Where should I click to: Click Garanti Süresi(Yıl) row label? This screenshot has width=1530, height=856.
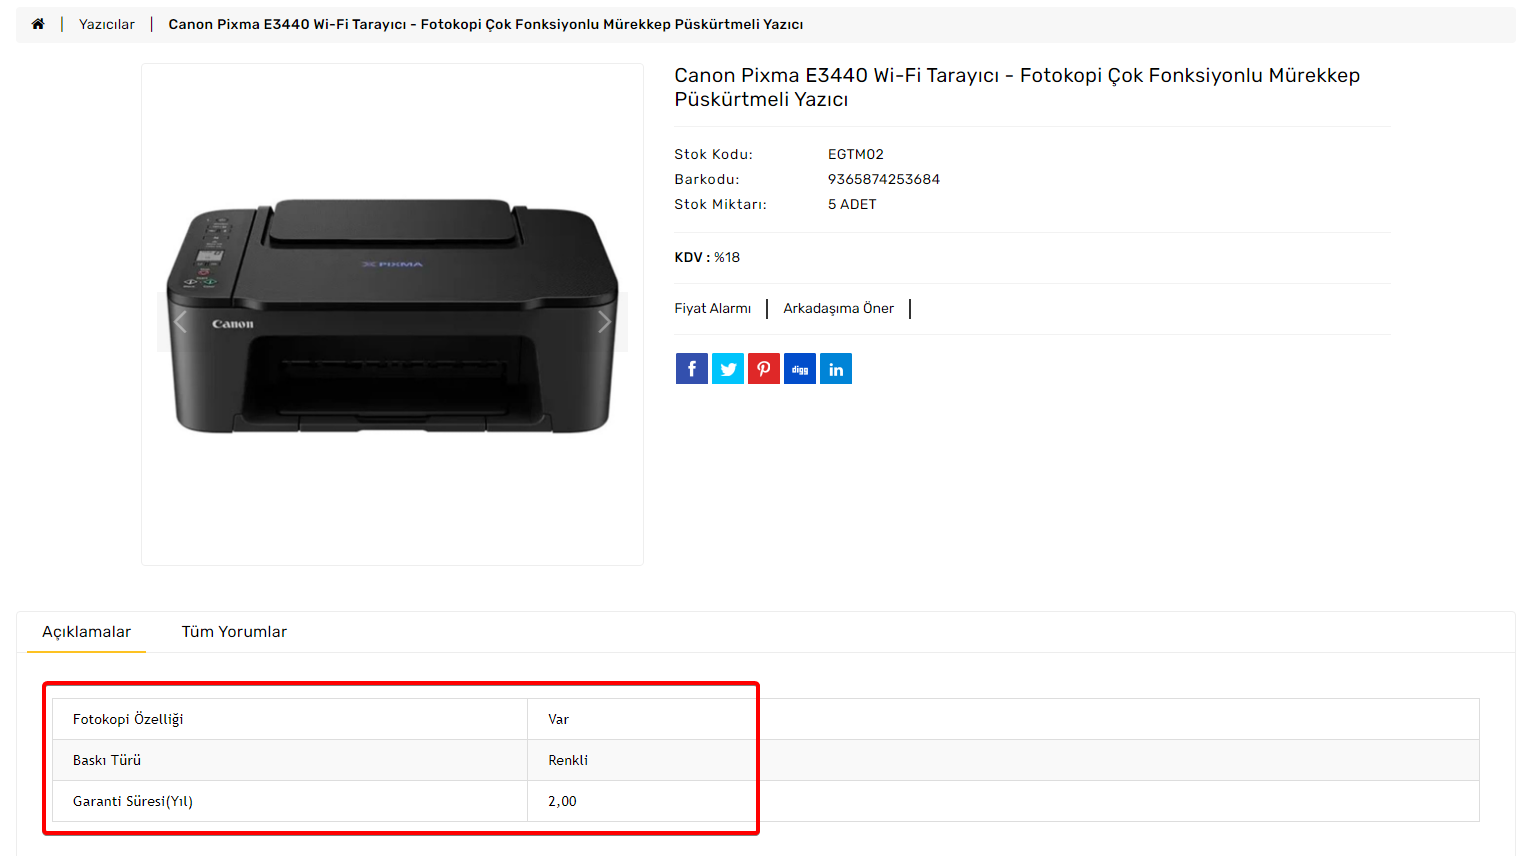coord(133,801)
